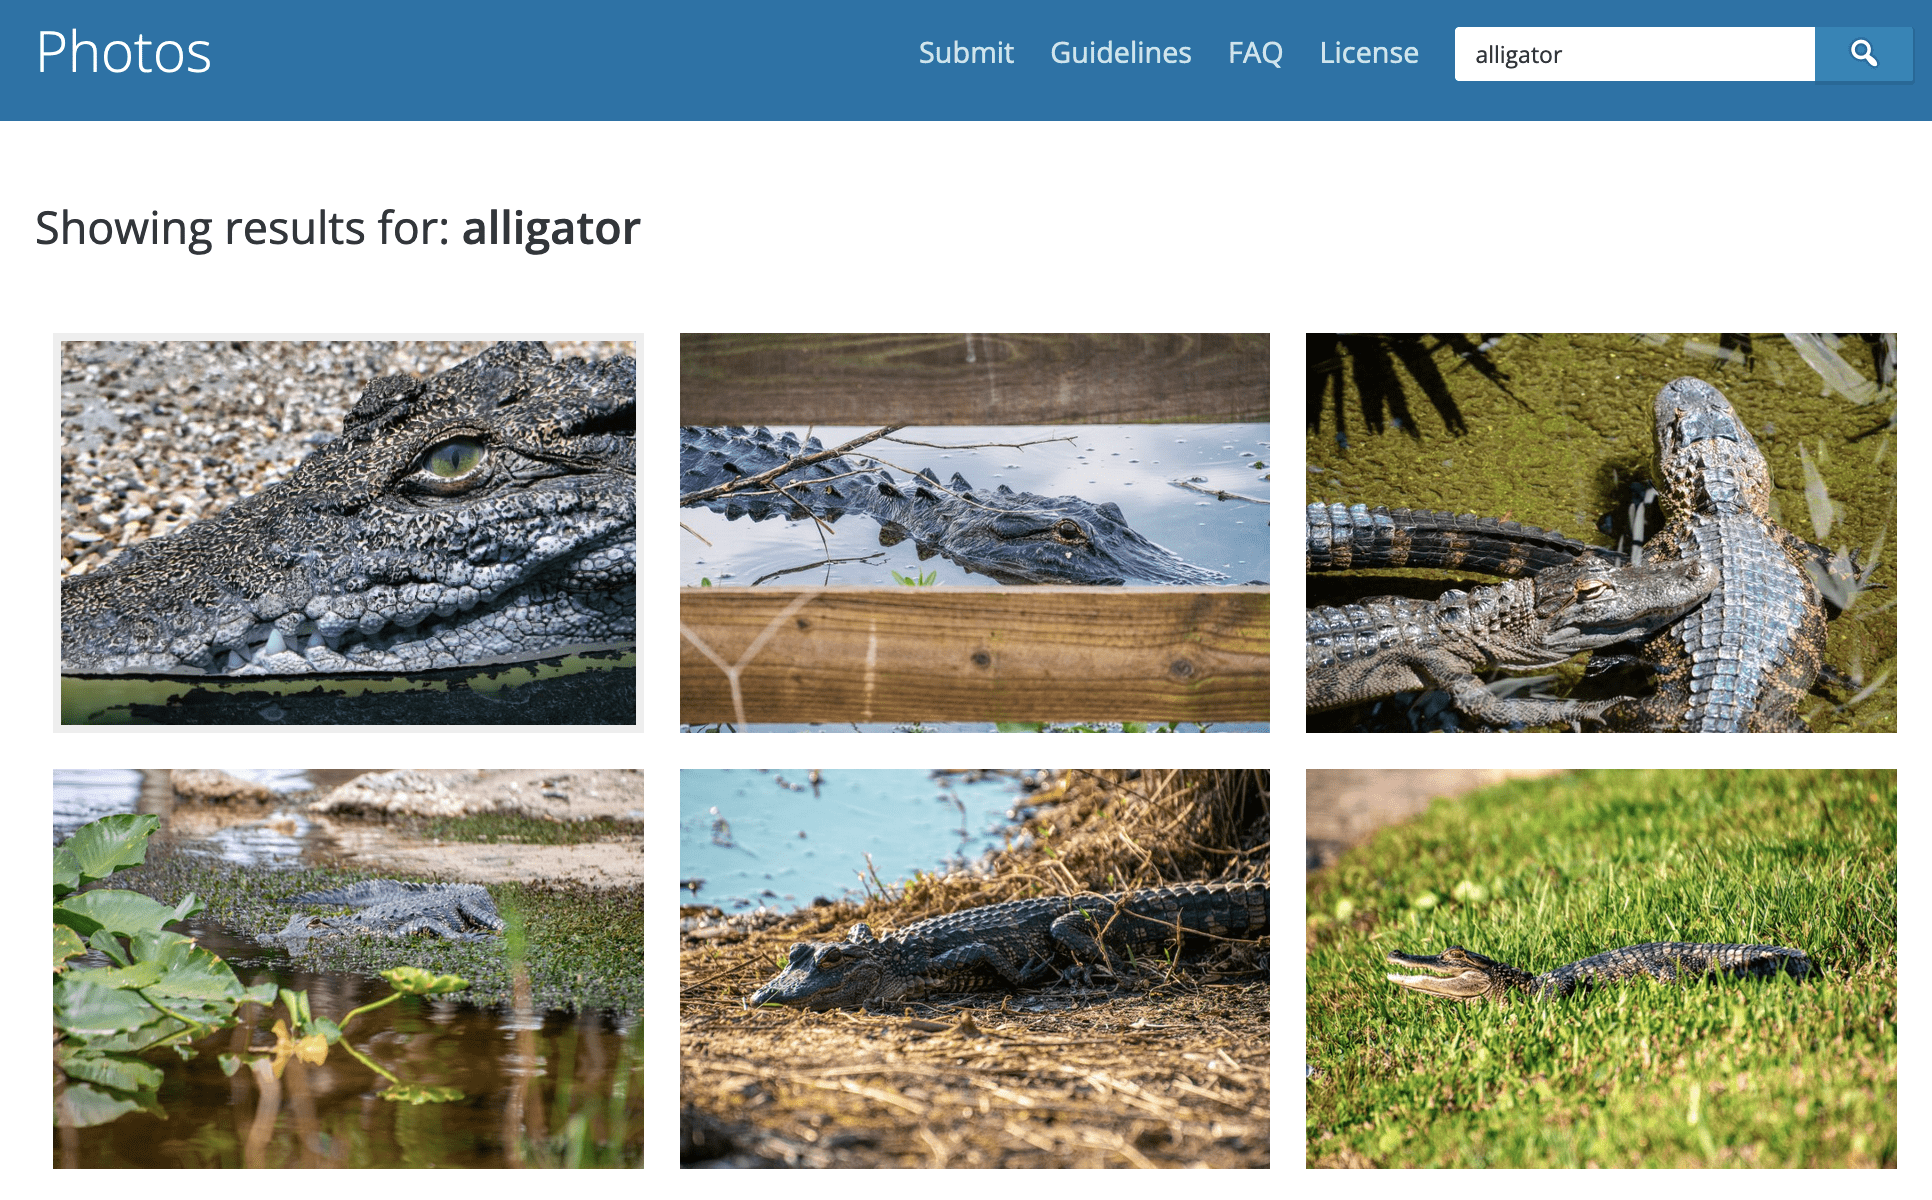Open the baby alligator on grass photo
Viewport: 1932px width, 1200px height.
click(x=1601, y=969)
